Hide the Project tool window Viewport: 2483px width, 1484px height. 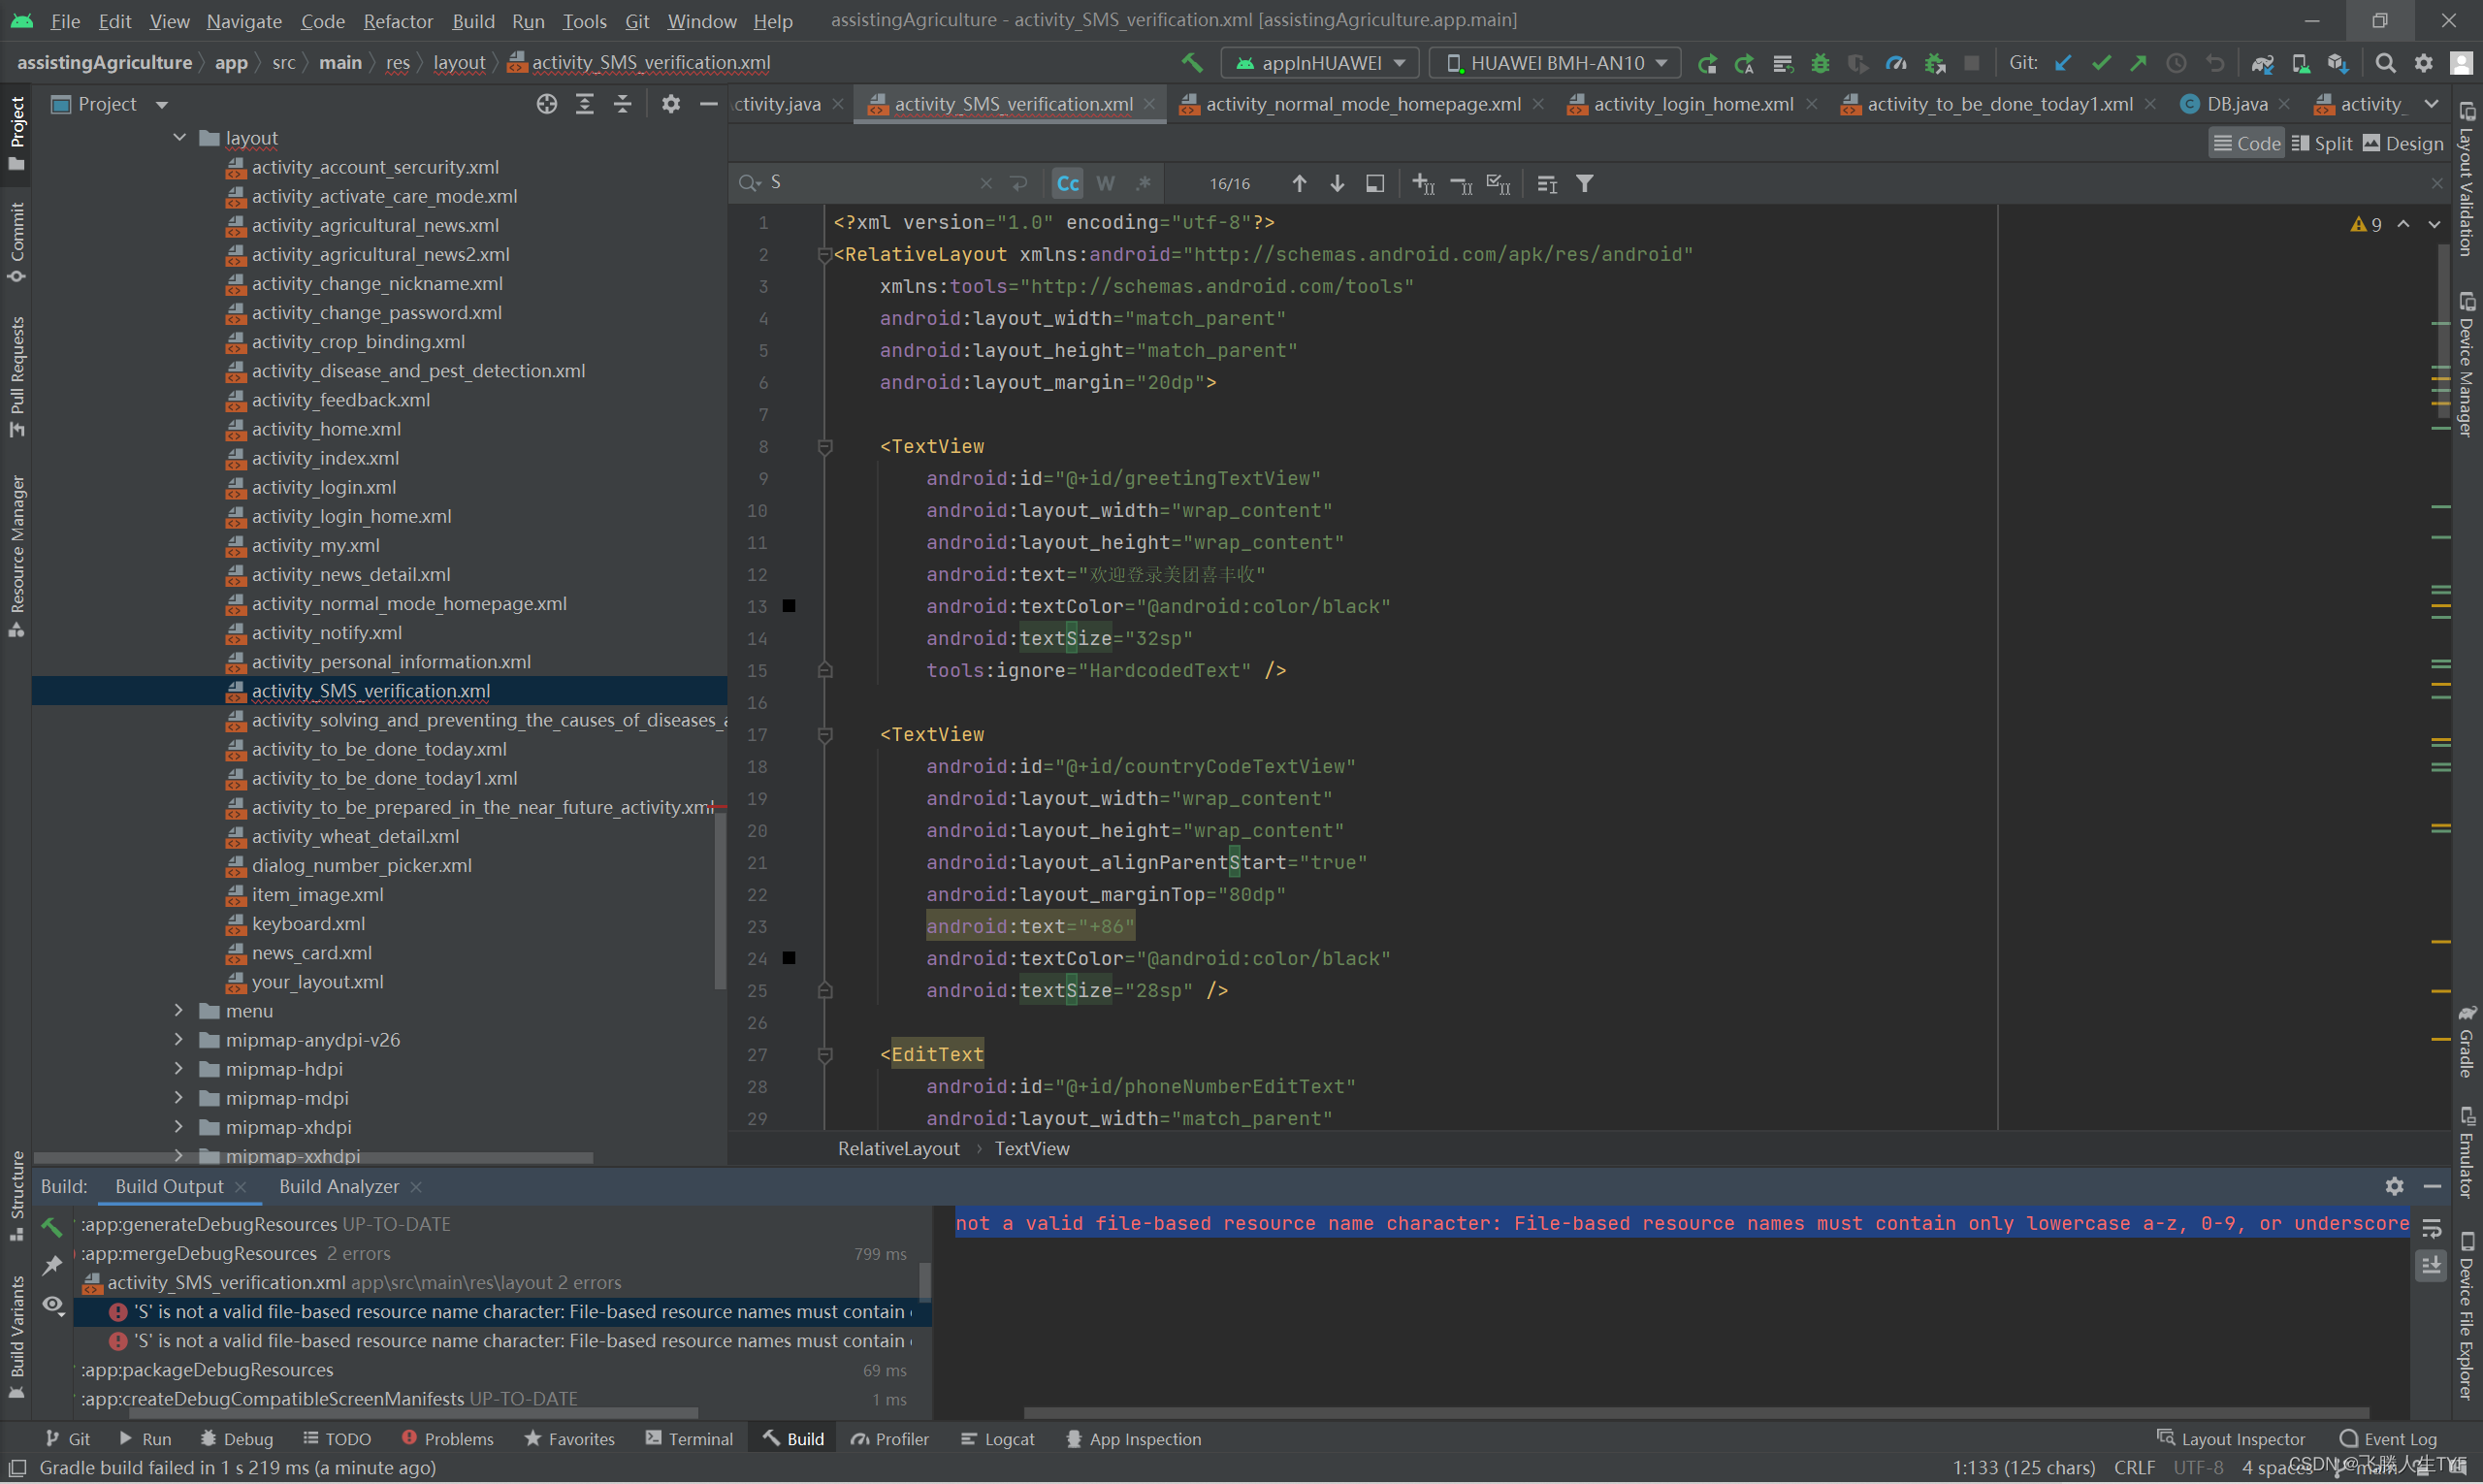pos(708,104)
